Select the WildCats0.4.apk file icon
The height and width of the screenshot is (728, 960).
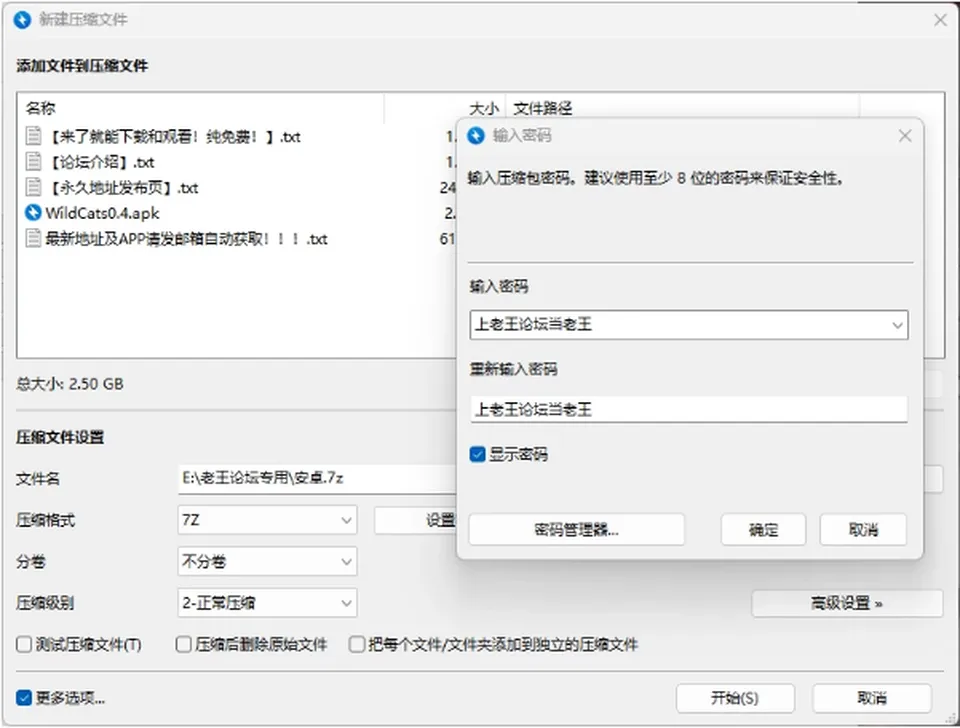33,213
